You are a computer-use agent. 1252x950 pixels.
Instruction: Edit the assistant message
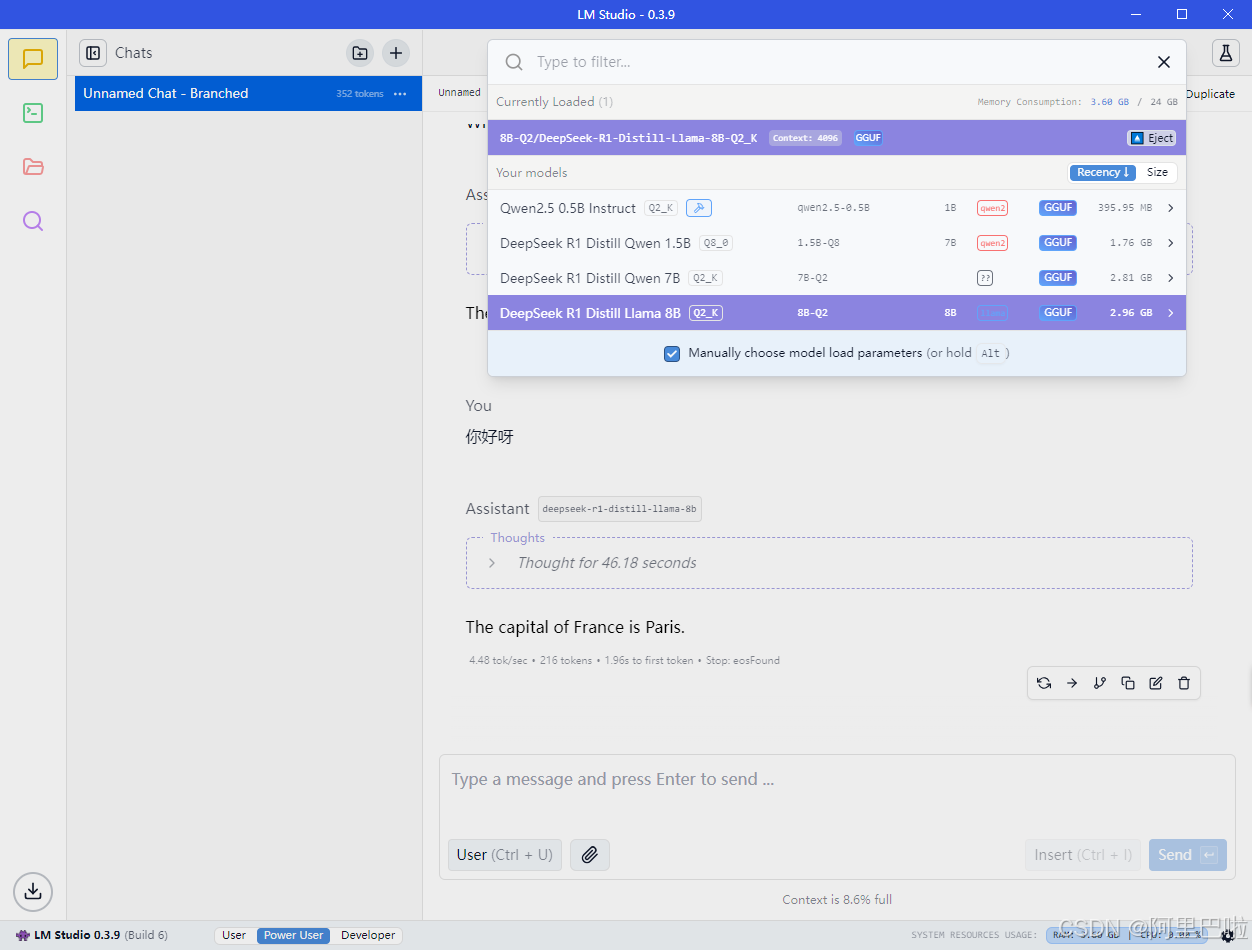(1156, 683)
